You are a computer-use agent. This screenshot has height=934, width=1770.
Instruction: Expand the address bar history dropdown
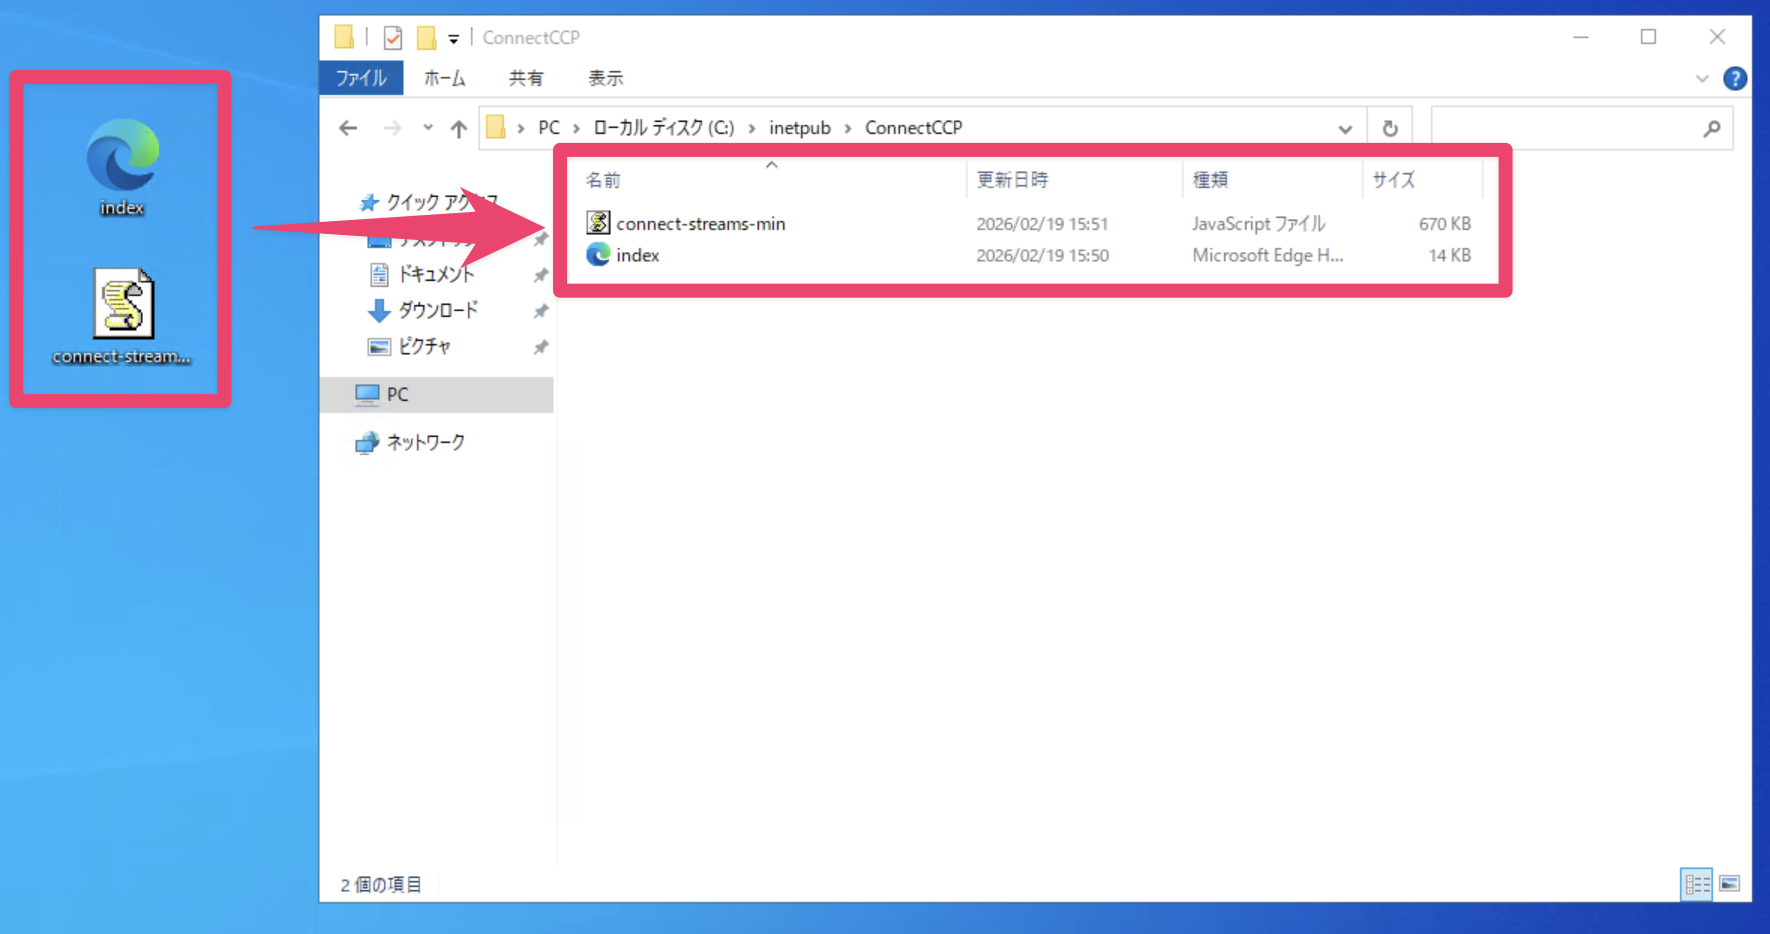click(x=1345, y=127)
